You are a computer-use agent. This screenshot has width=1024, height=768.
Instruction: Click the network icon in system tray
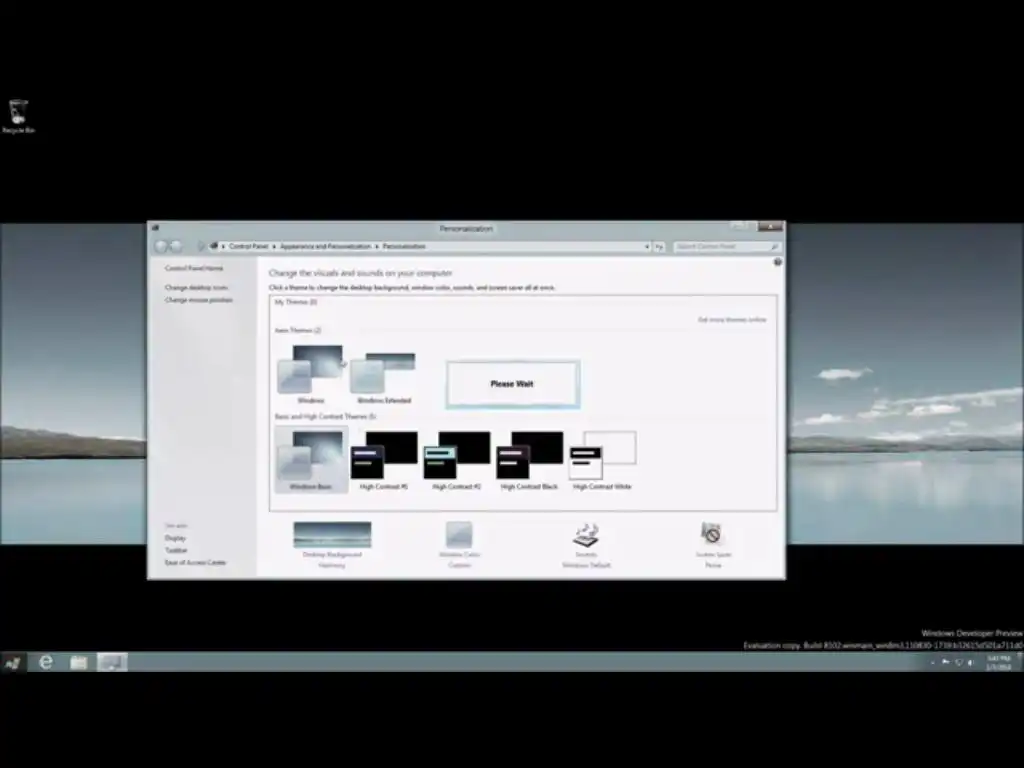coord(959,662)
